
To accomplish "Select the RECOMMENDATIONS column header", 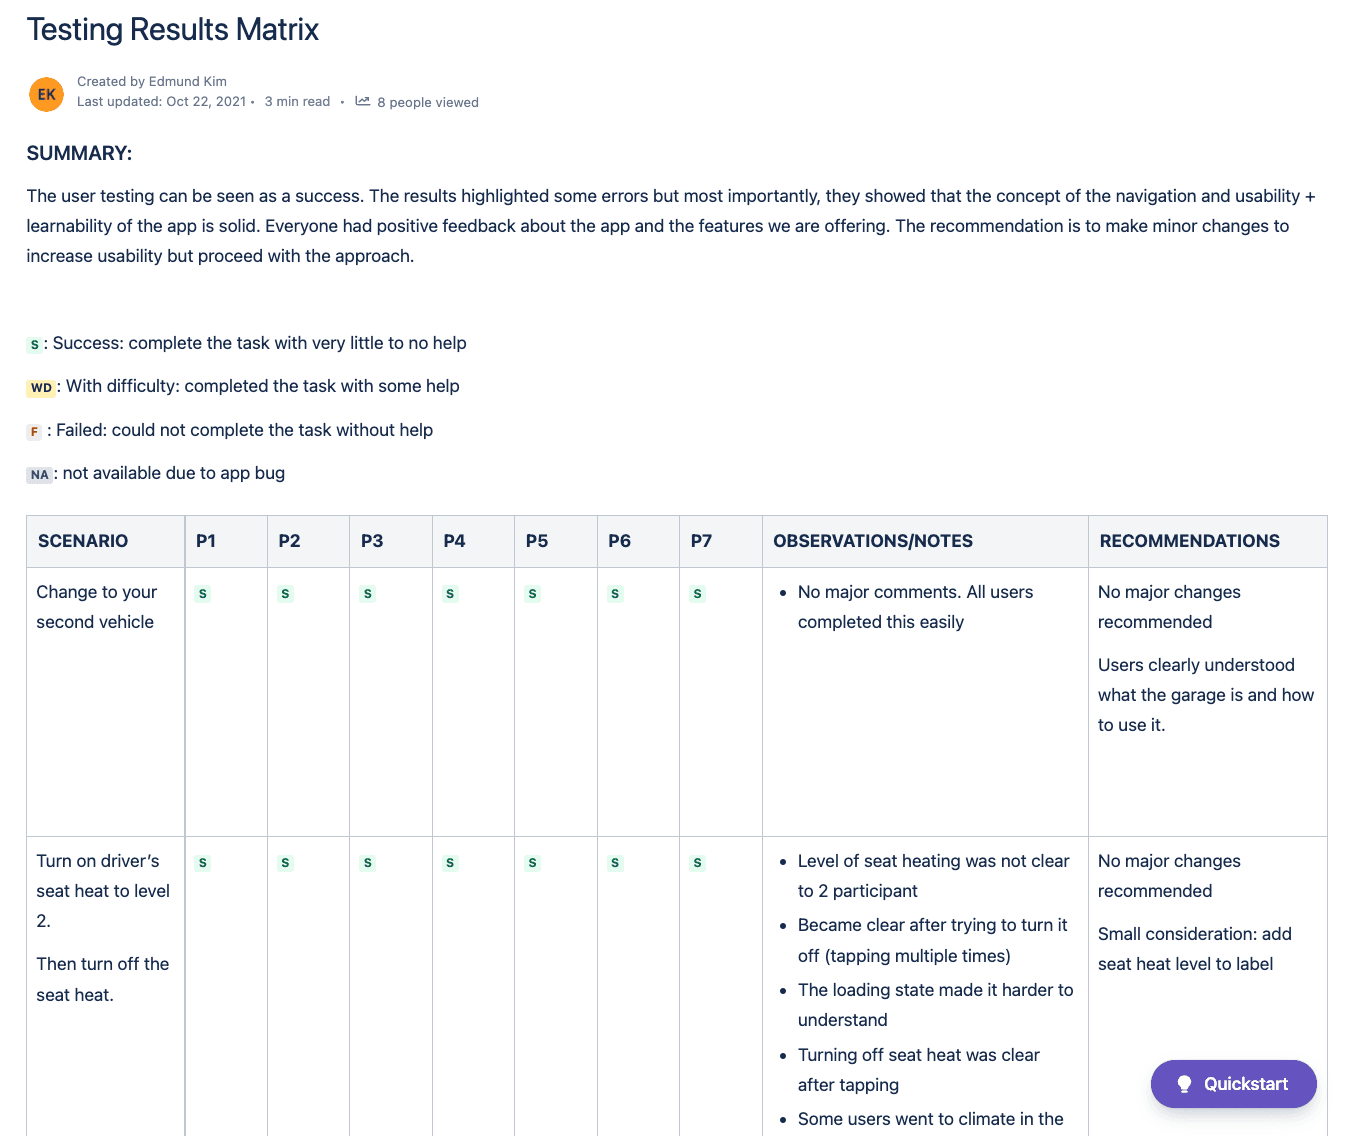I will (1189, 540).
